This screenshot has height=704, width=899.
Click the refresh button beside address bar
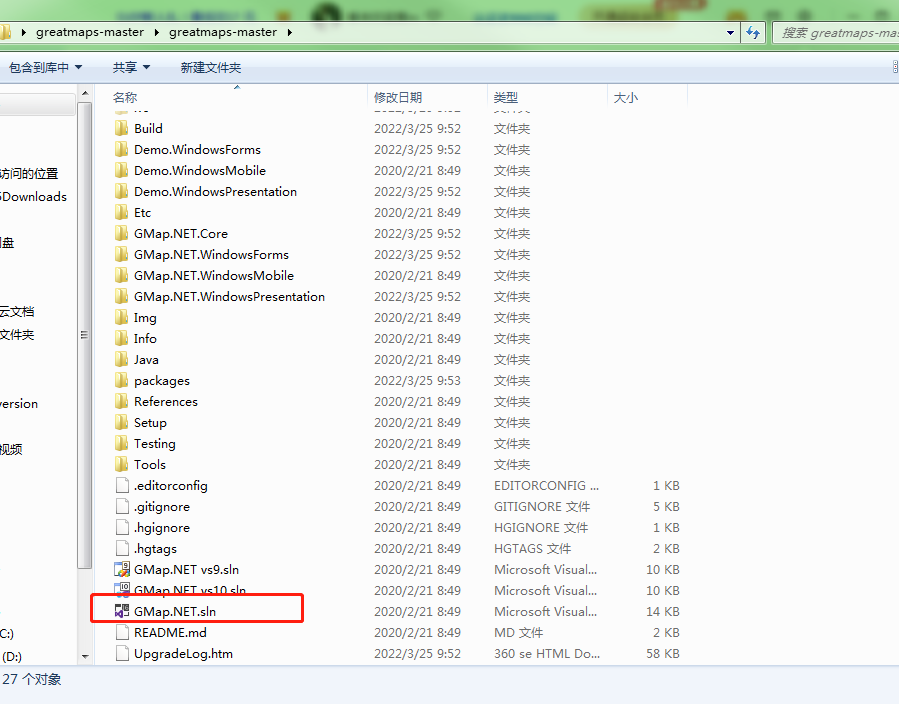[753, 33]
